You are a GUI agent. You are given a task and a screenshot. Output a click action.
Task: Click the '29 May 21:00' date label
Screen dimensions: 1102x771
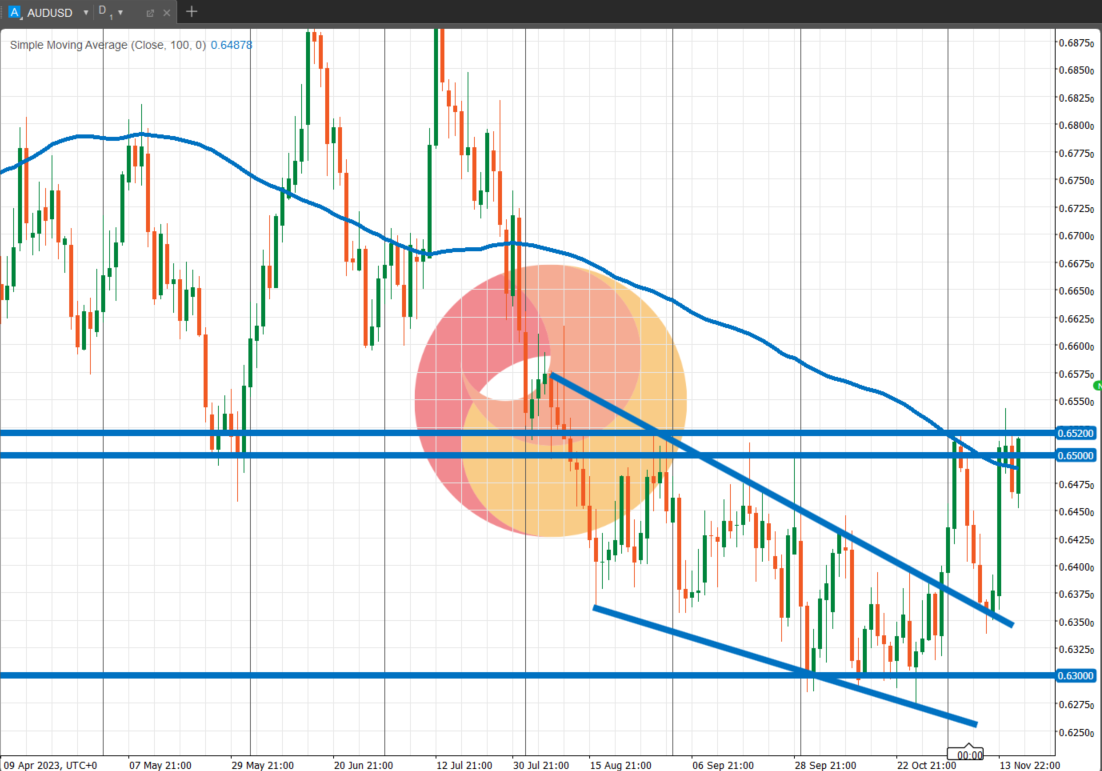pyautogui.click(x=262, y=765)
